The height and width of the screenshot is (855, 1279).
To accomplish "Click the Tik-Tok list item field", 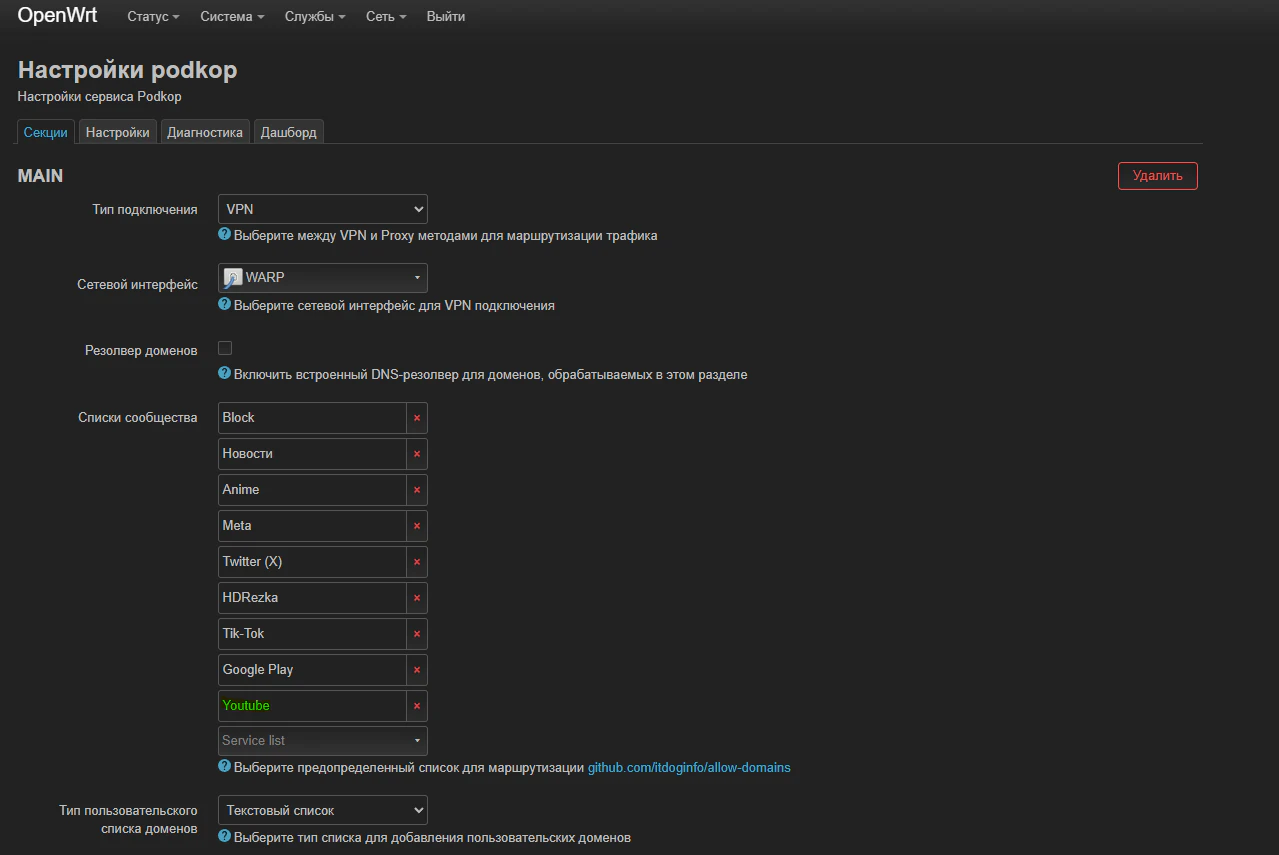I will tap(312, 634).
